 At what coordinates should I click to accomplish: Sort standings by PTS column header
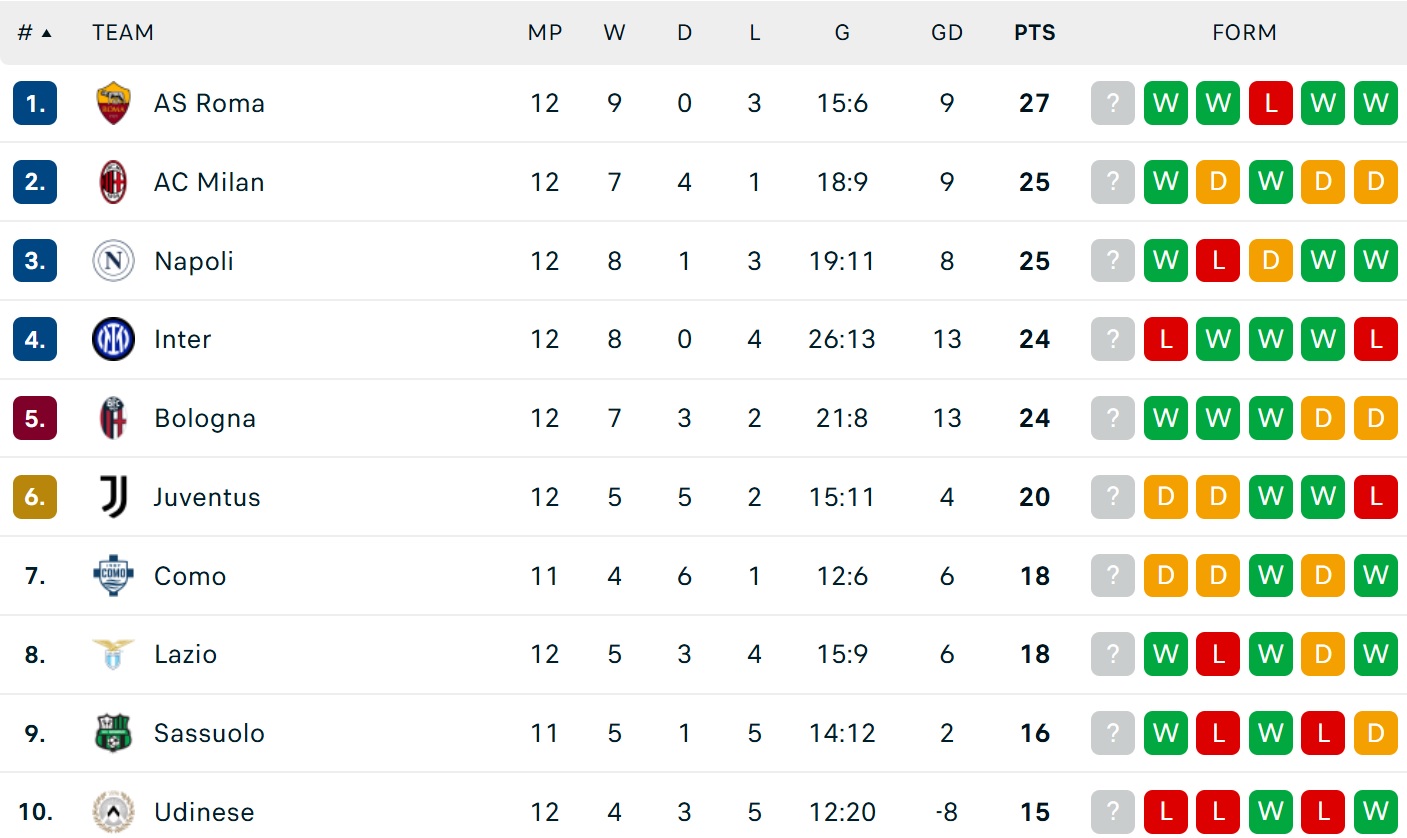(1034, 32)
